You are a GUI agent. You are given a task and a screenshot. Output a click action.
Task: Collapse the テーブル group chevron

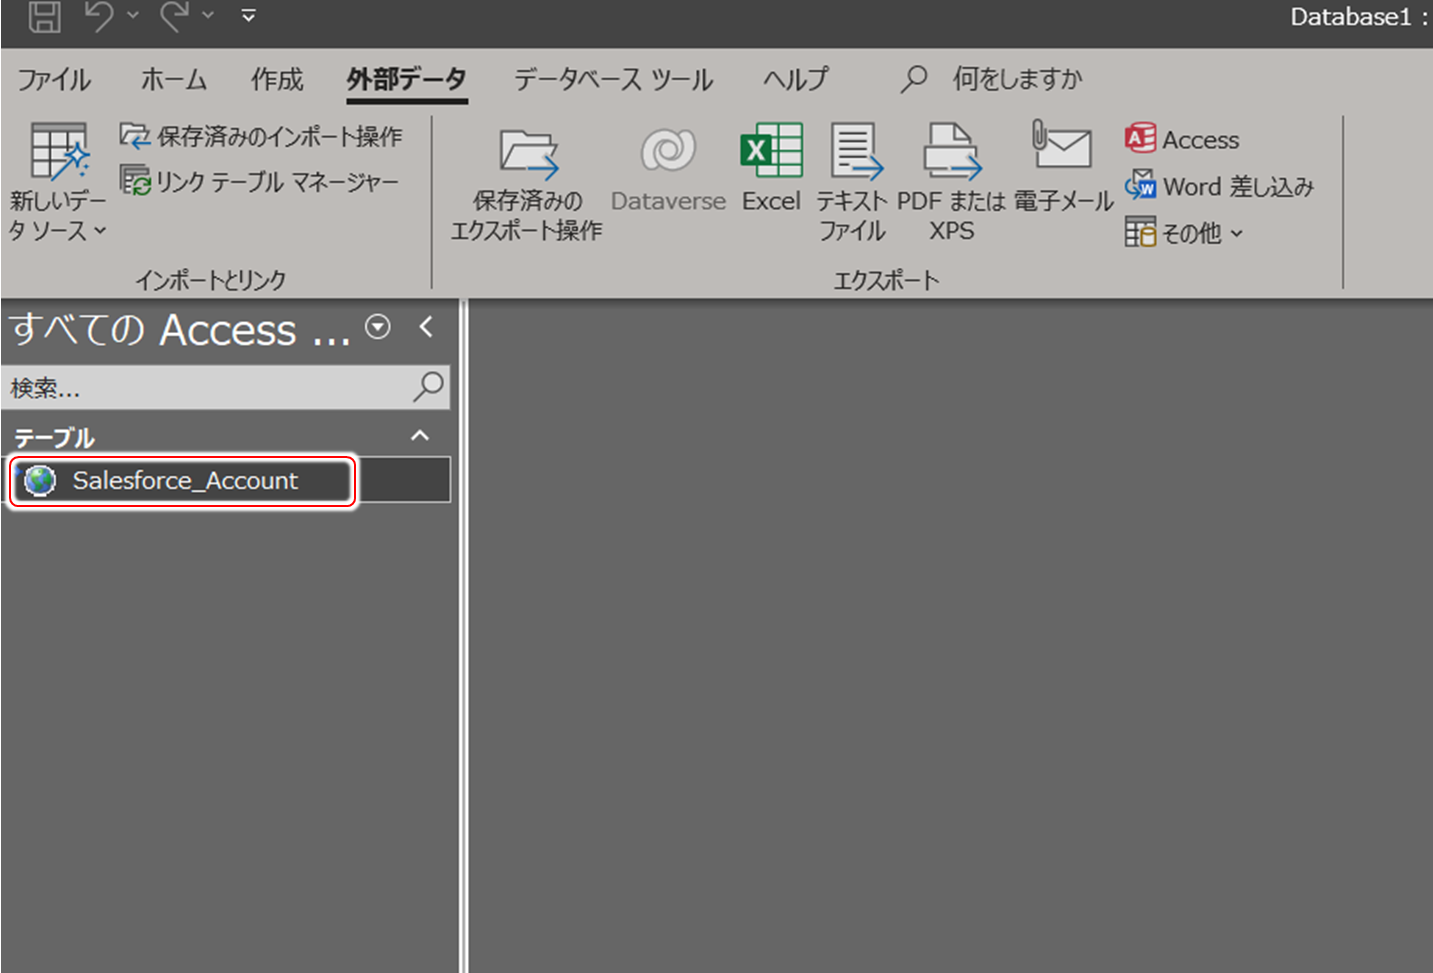[420, 435]
